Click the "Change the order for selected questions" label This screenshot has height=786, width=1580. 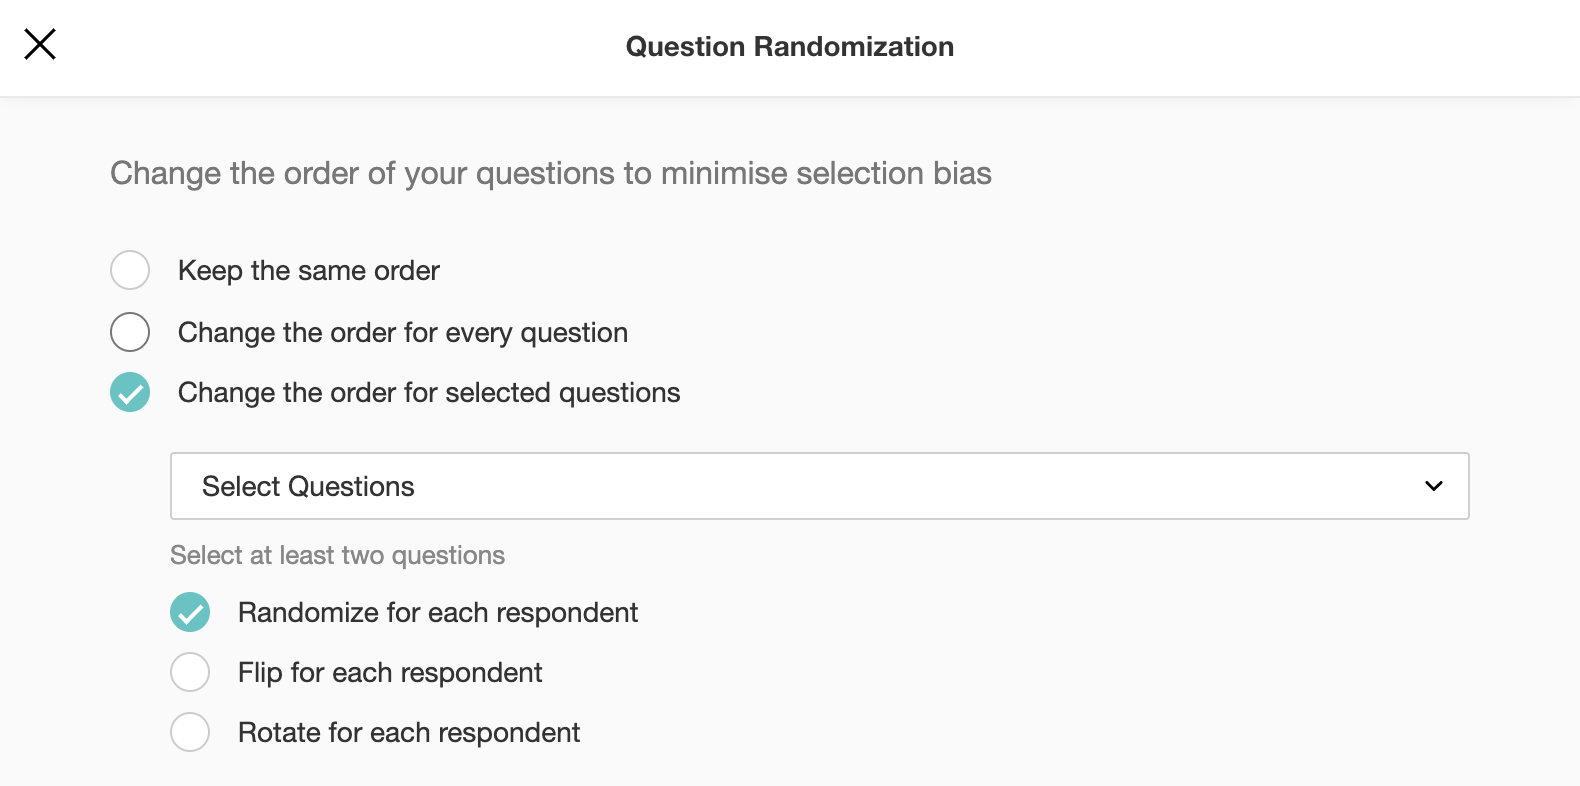[428, 393]
